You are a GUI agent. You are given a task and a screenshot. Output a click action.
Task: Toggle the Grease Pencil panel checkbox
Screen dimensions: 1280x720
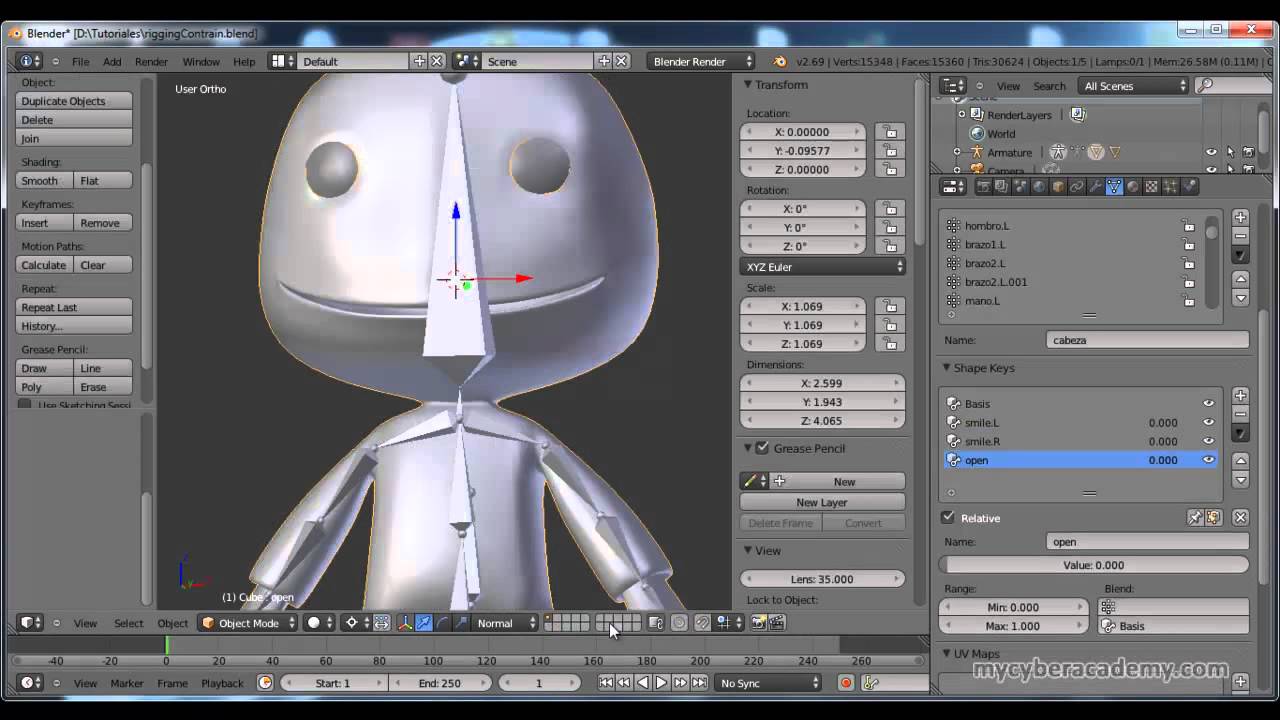(x=762, y=447)
